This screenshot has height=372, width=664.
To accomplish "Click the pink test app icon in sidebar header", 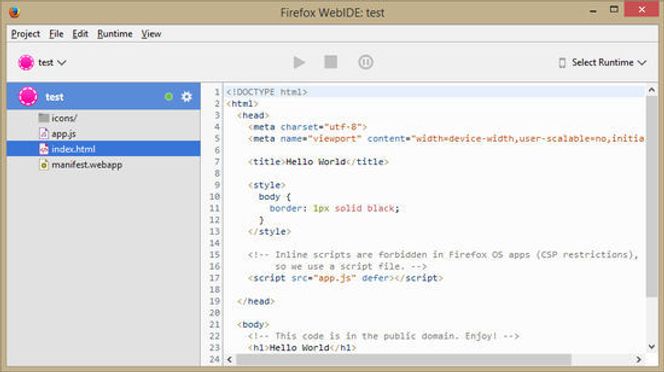I will [28, 97].
